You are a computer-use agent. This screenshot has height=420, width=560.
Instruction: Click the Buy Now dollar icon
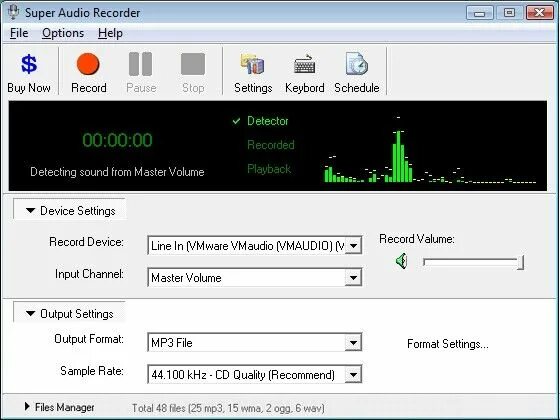[29, 64]
